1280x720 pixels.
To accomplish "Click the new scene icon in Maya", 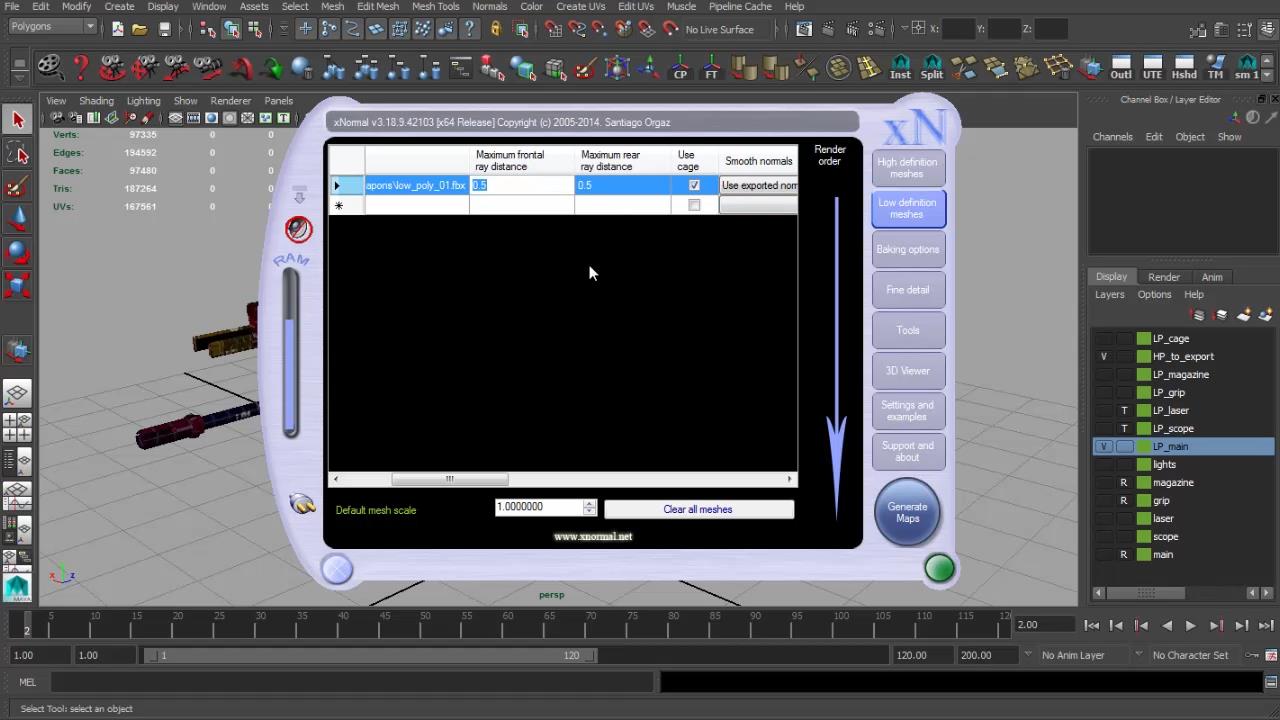I will pos(118,29).
